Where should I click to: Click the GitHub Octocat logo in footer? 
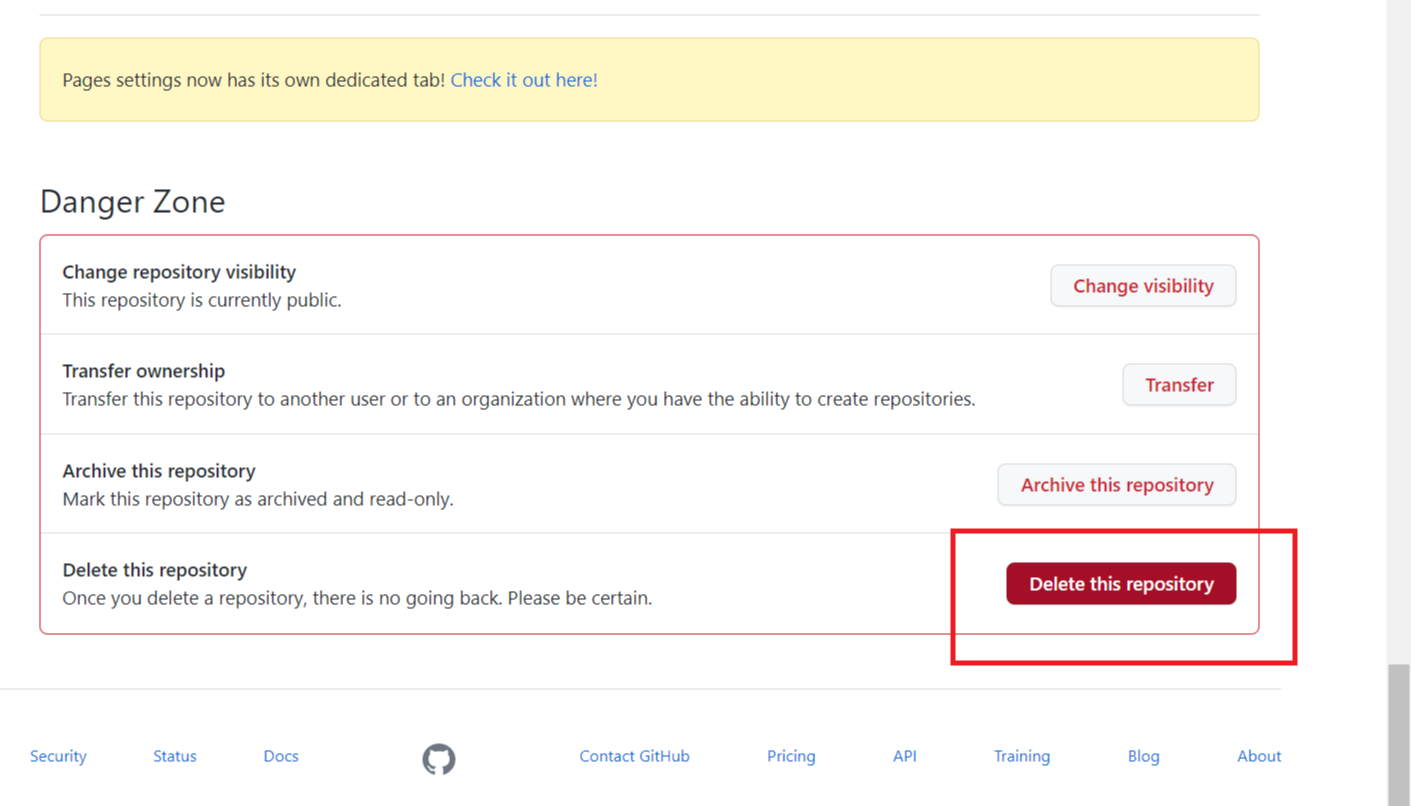[x=438, y=759]
